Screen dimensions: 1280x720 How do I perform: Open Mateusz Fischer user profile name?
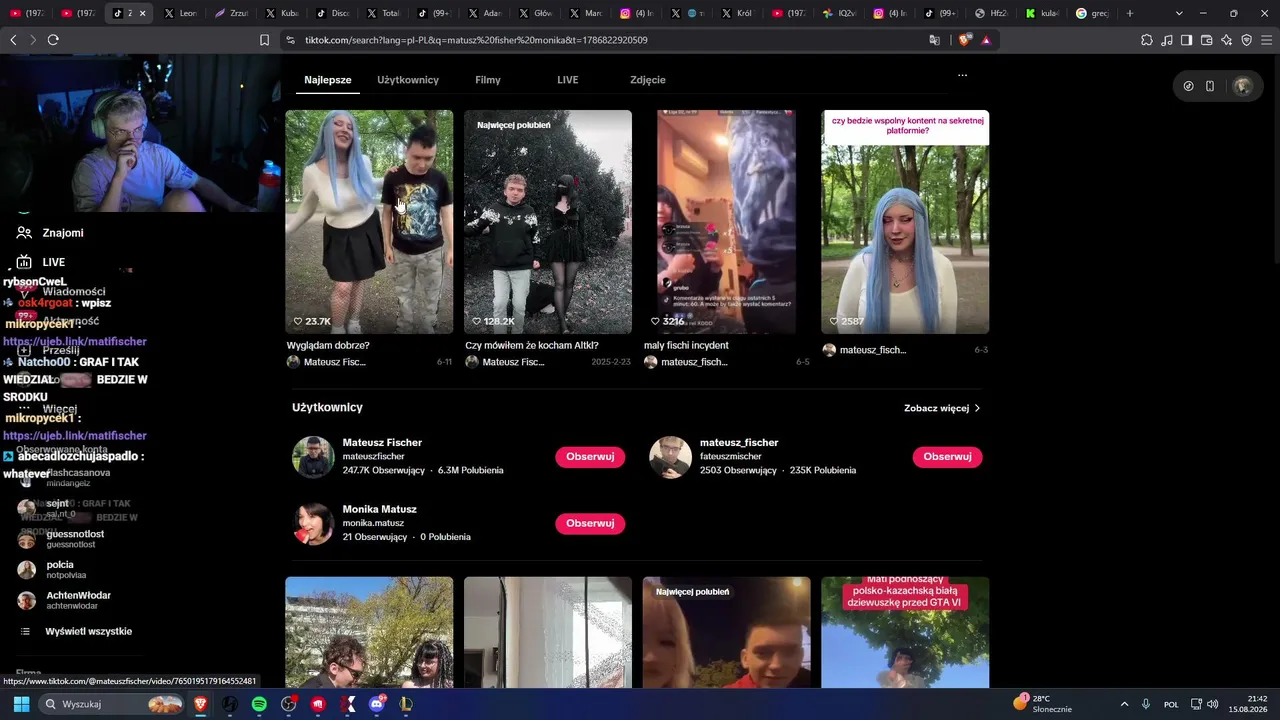[x=382, y=442]
